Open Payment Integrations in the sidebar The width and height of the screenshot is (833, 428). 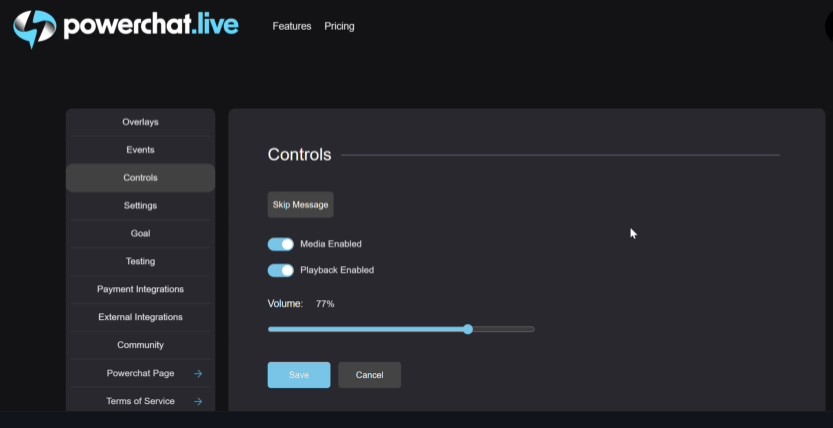(x=140, y=289)
